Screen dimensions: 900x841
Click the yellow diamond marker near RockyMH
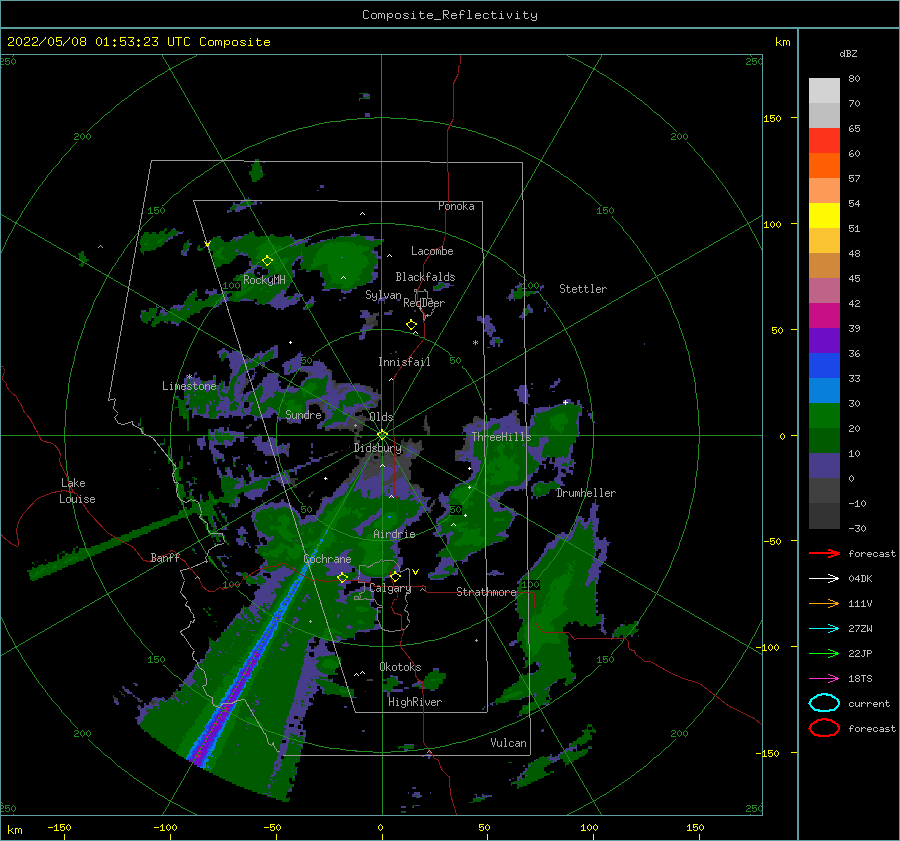[x=267, y=261]
